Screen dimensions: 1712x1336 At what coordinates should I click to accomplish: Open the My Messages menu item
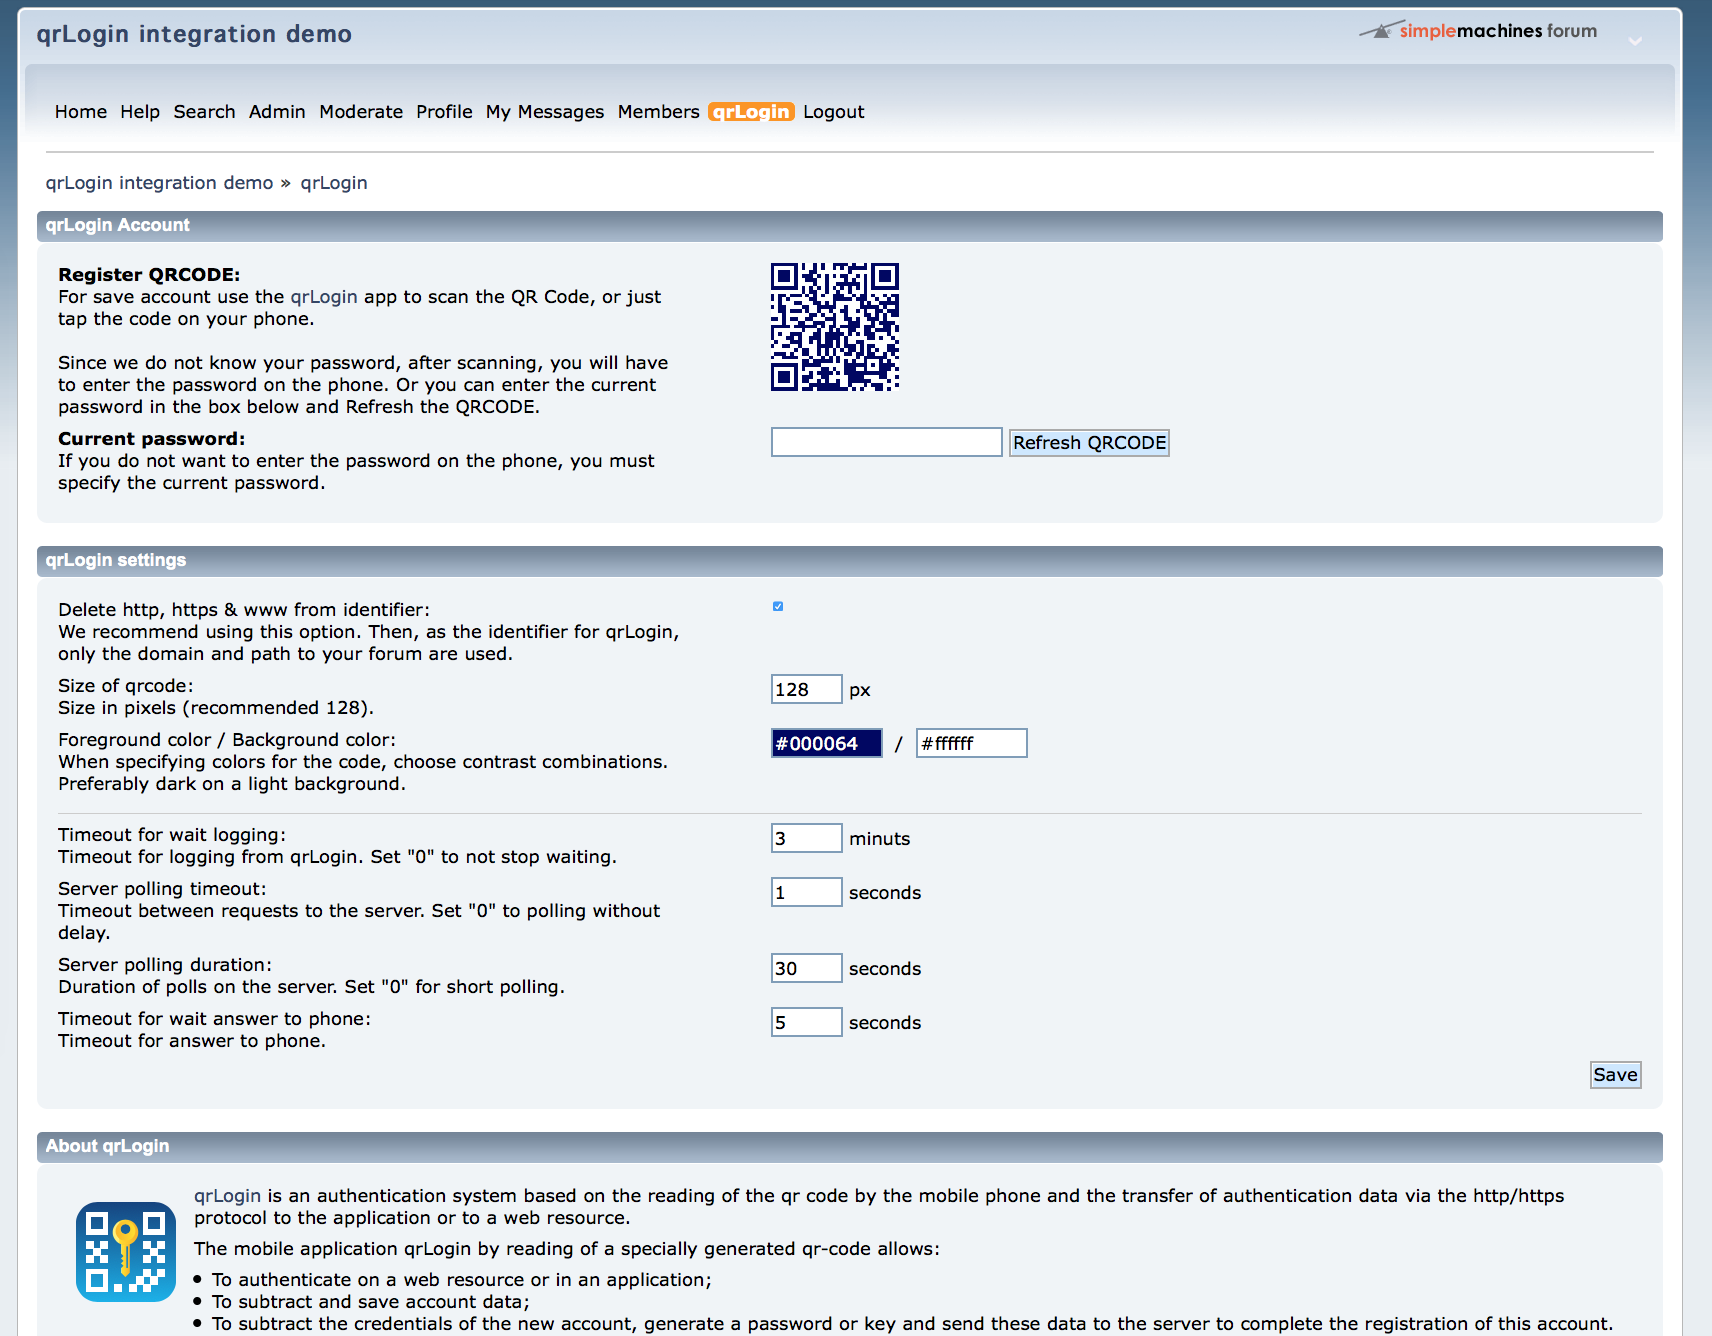point(545,112)
